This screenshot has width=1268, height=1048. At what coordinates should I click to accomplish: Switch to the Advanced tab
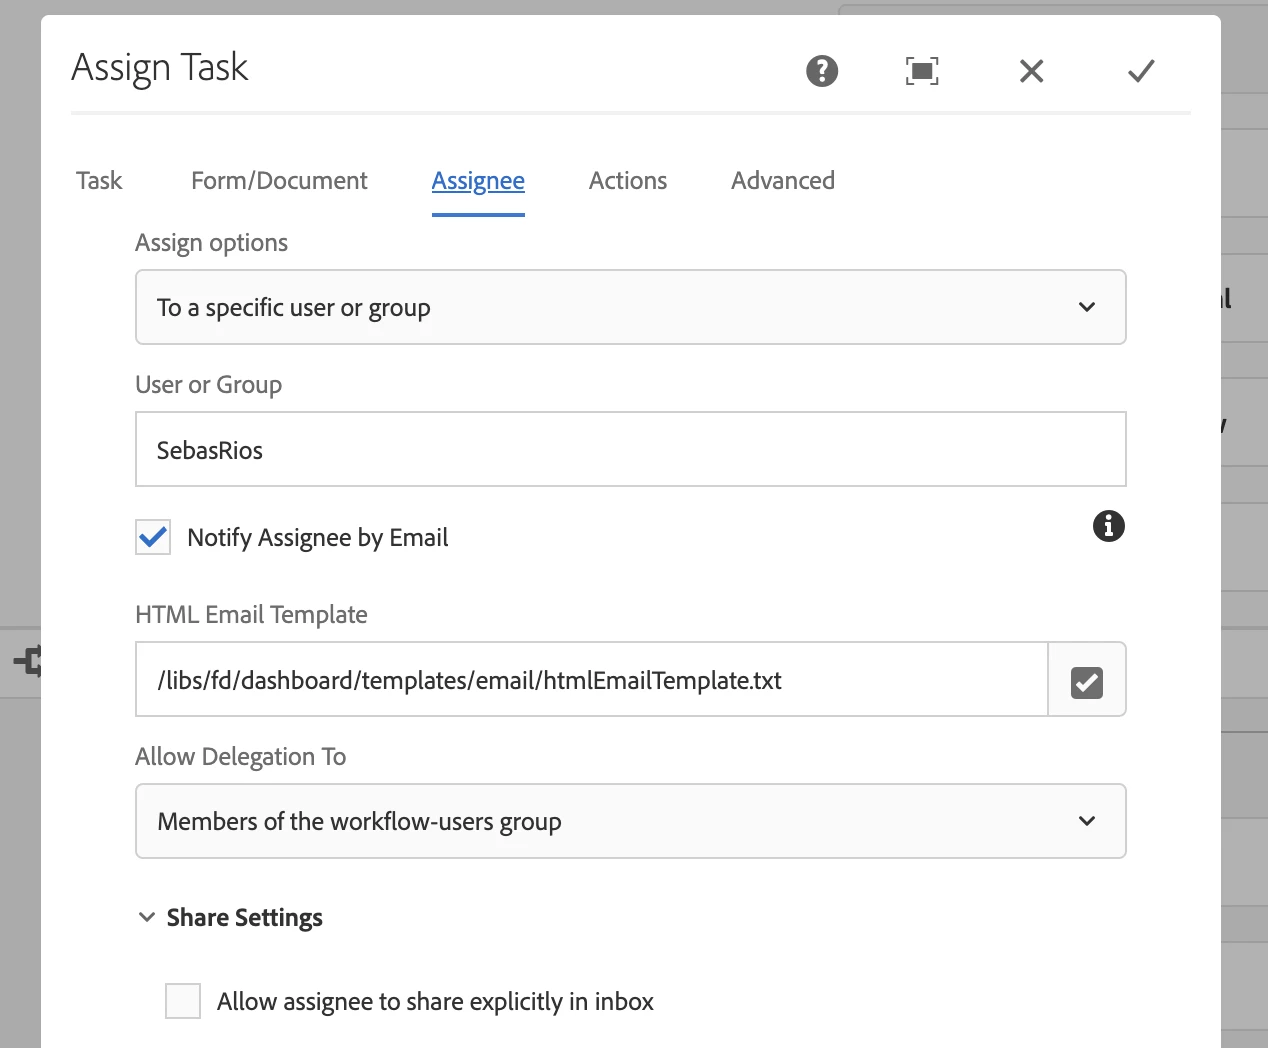783,181
